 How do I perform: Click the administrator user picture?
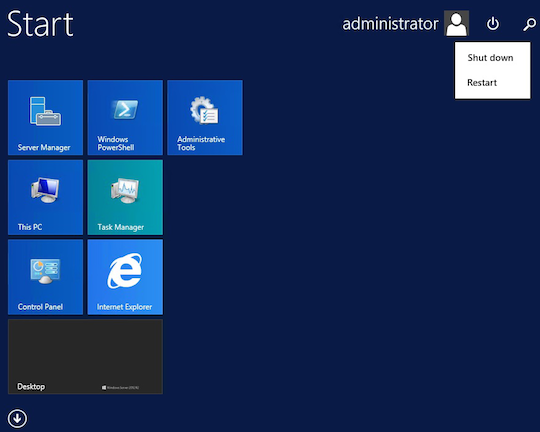(x=456, y=23)
